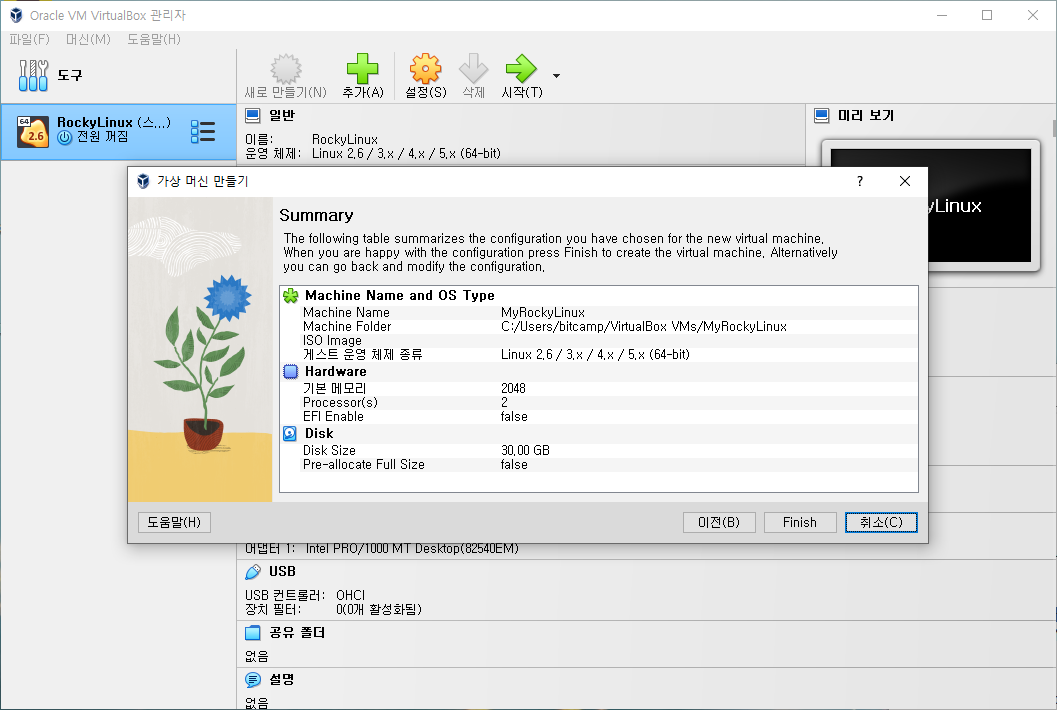The image size is (1057, 710).
Task: Click the Delete (삭제) toolbar icon
Action: 473,69
